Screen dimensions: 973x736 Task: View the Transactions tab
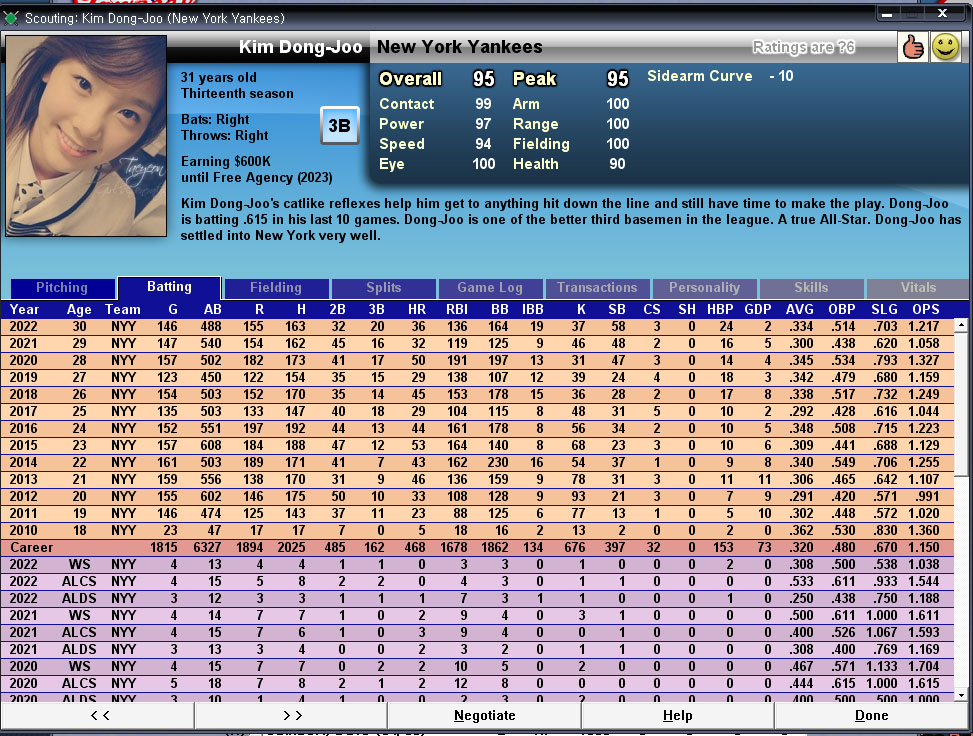tap(597, 288)
